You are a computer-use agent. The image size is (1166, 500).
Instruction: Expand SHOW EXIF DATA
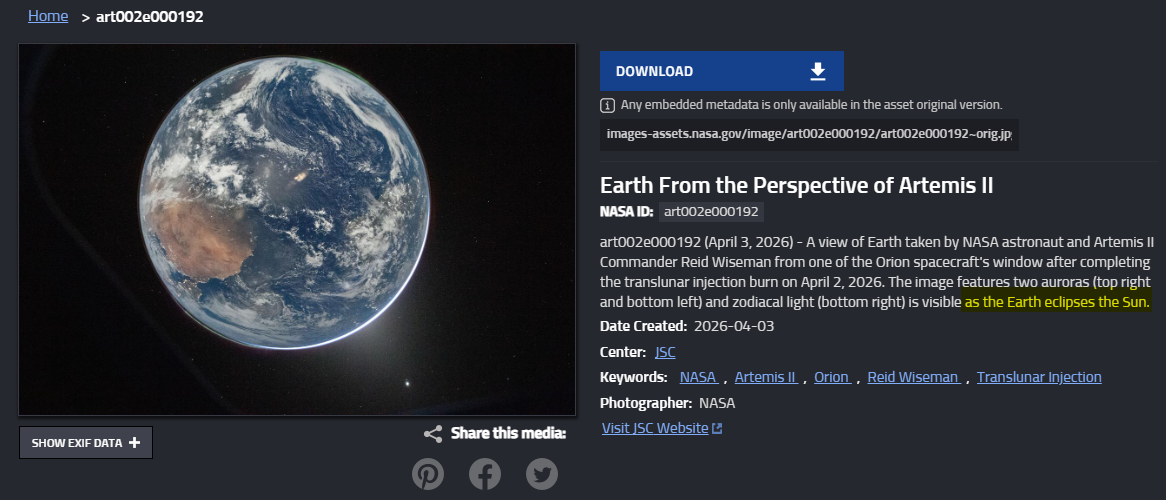[x=86, y=443]
